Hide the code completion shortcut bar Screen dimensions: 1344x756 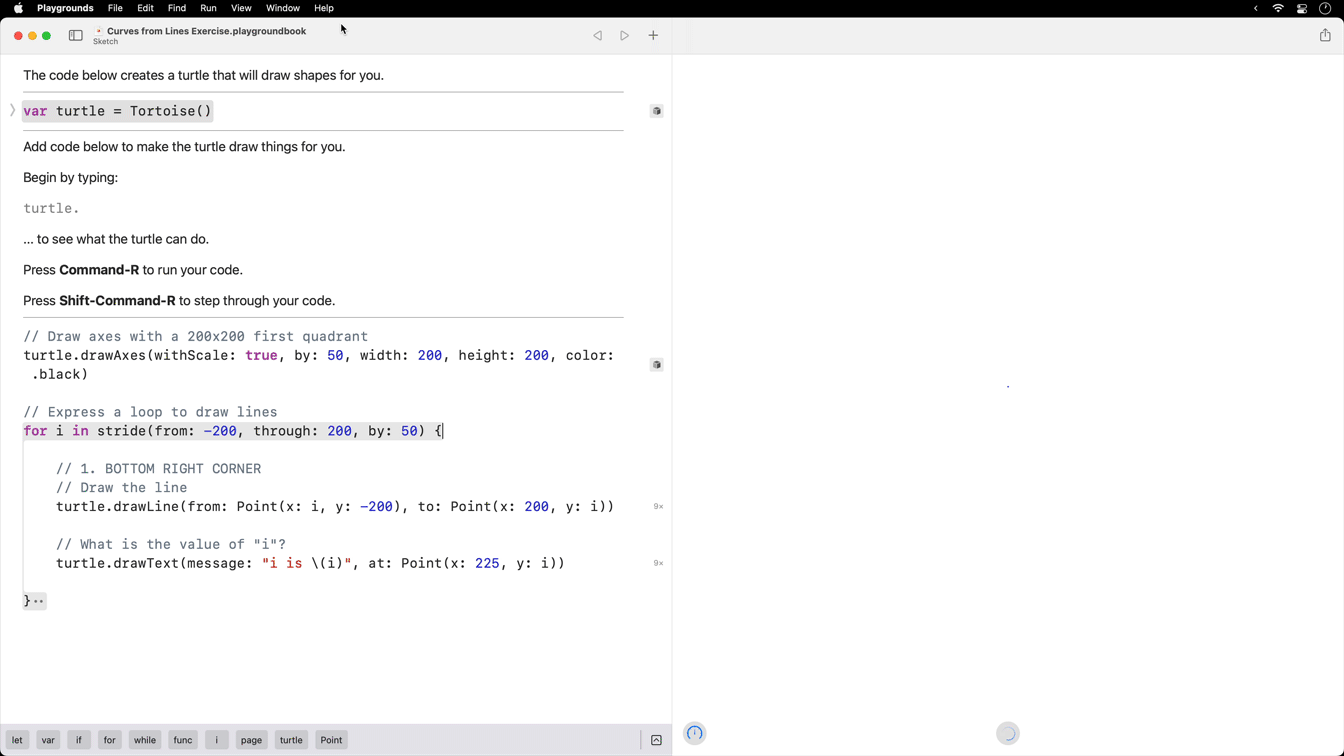coord(656,739)
